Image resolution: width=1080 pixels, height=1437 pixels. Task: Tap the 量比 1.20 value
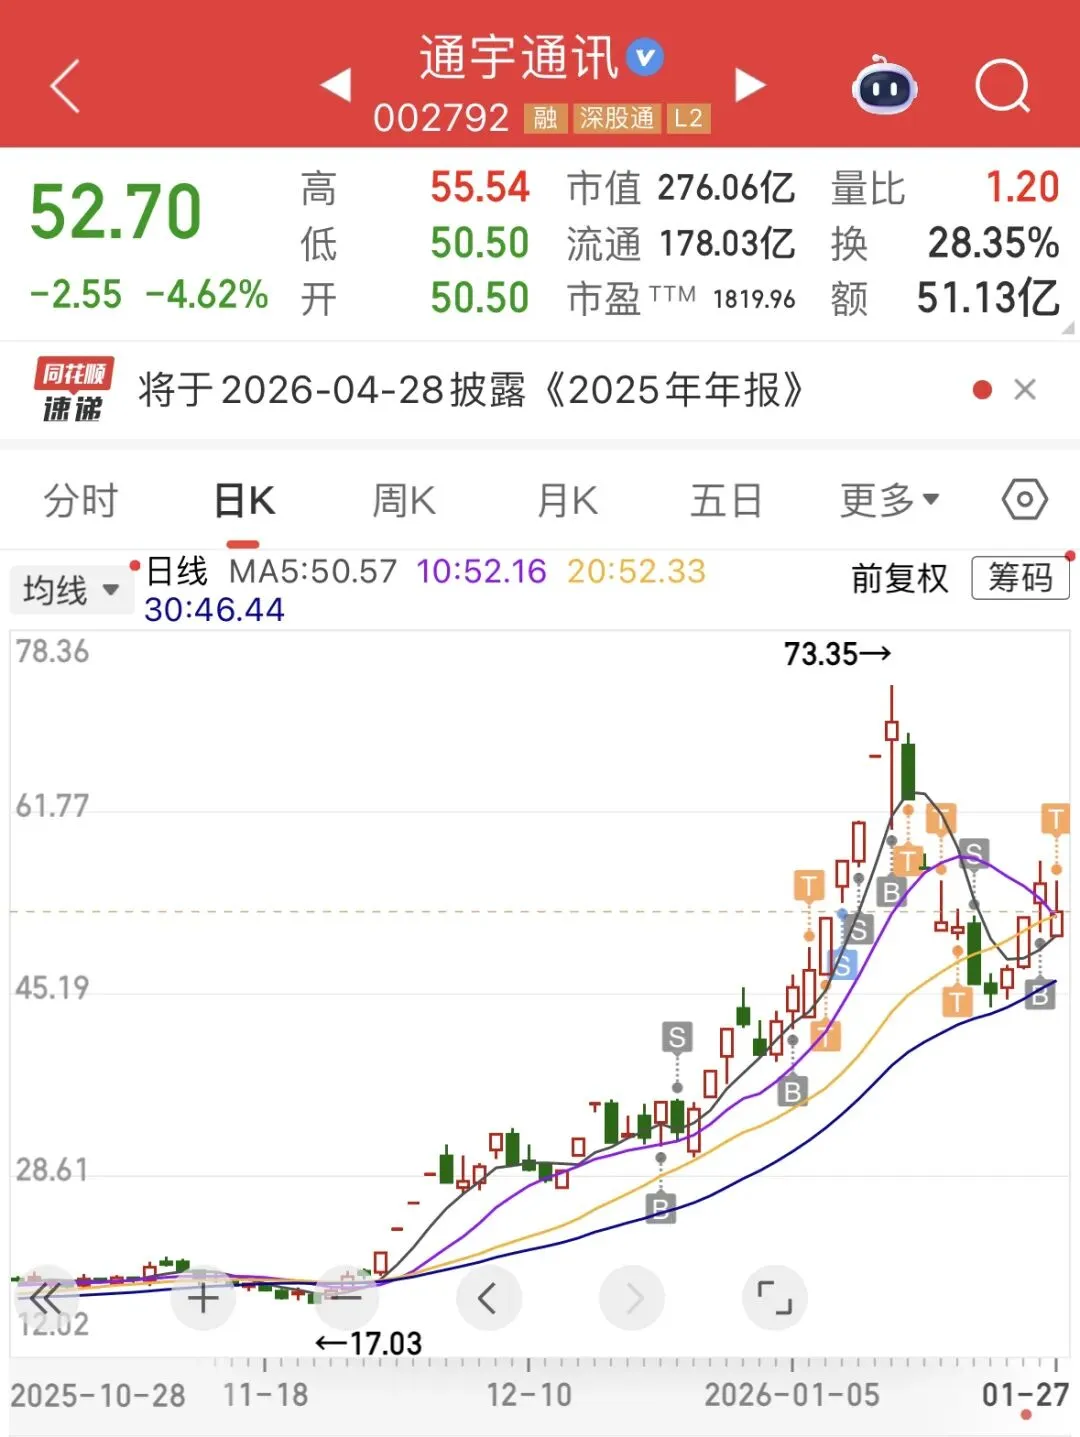click(1022, 187)
